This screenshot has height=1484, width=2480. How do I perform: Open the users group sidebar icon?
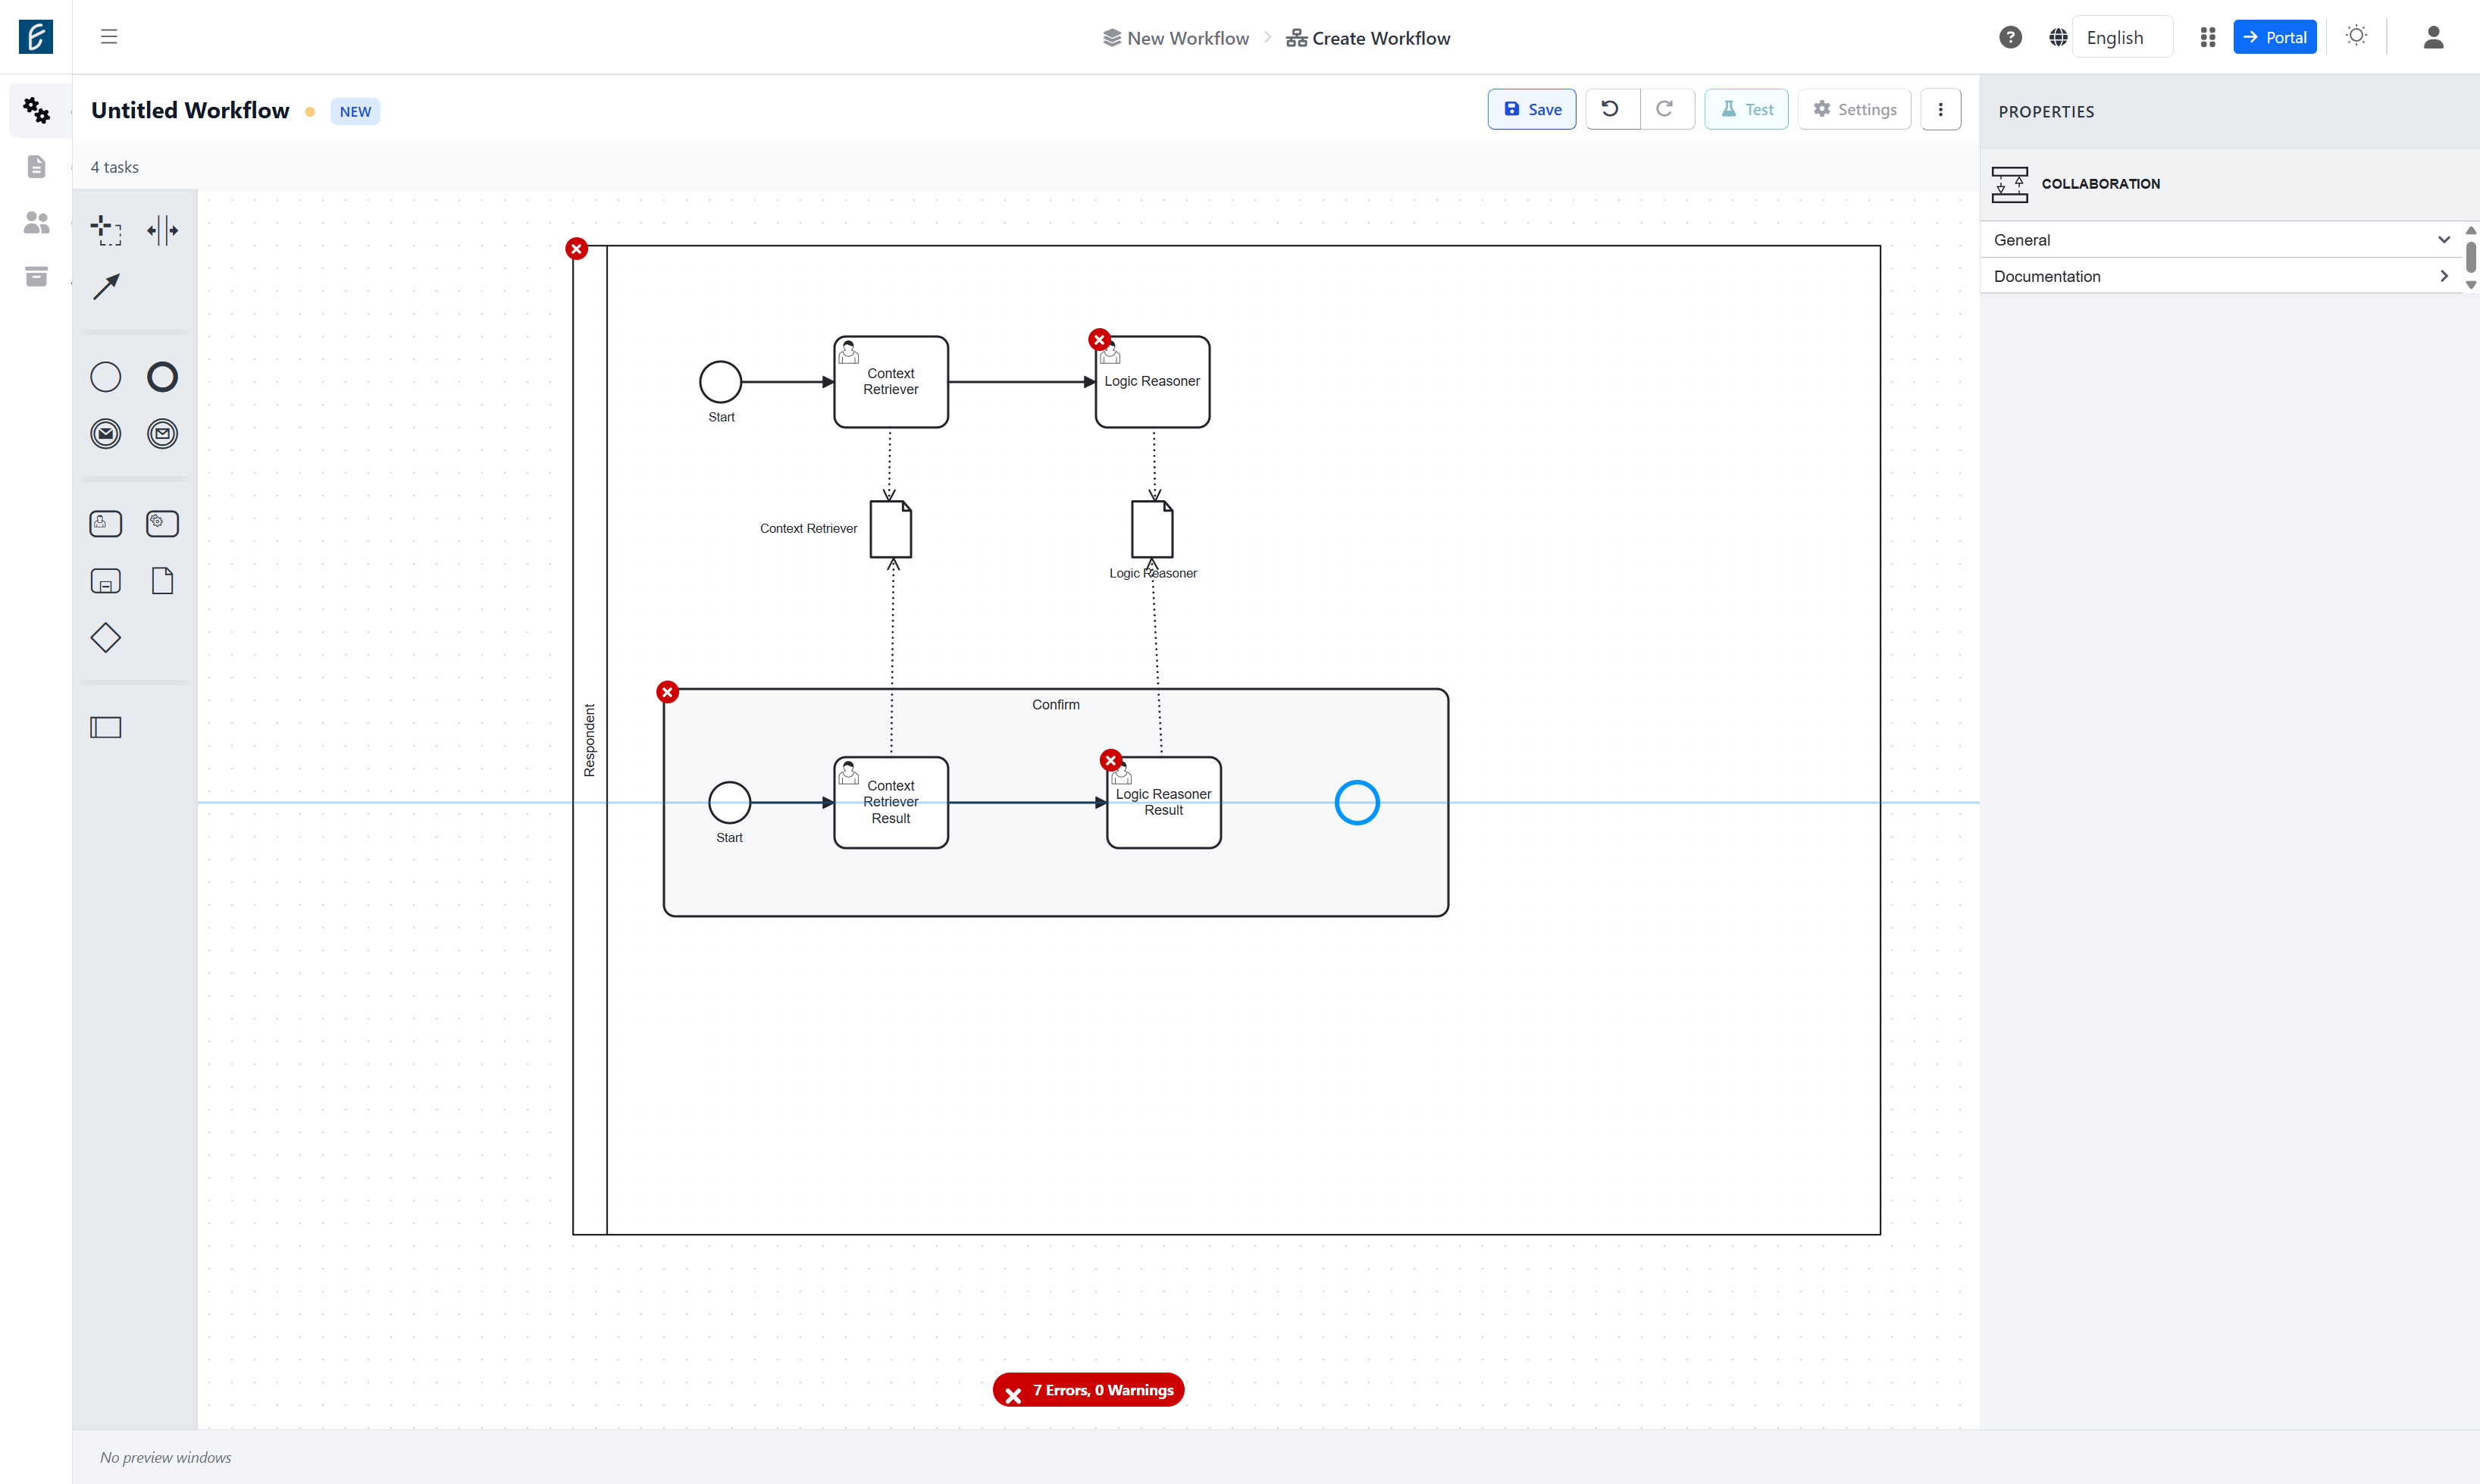37,222
